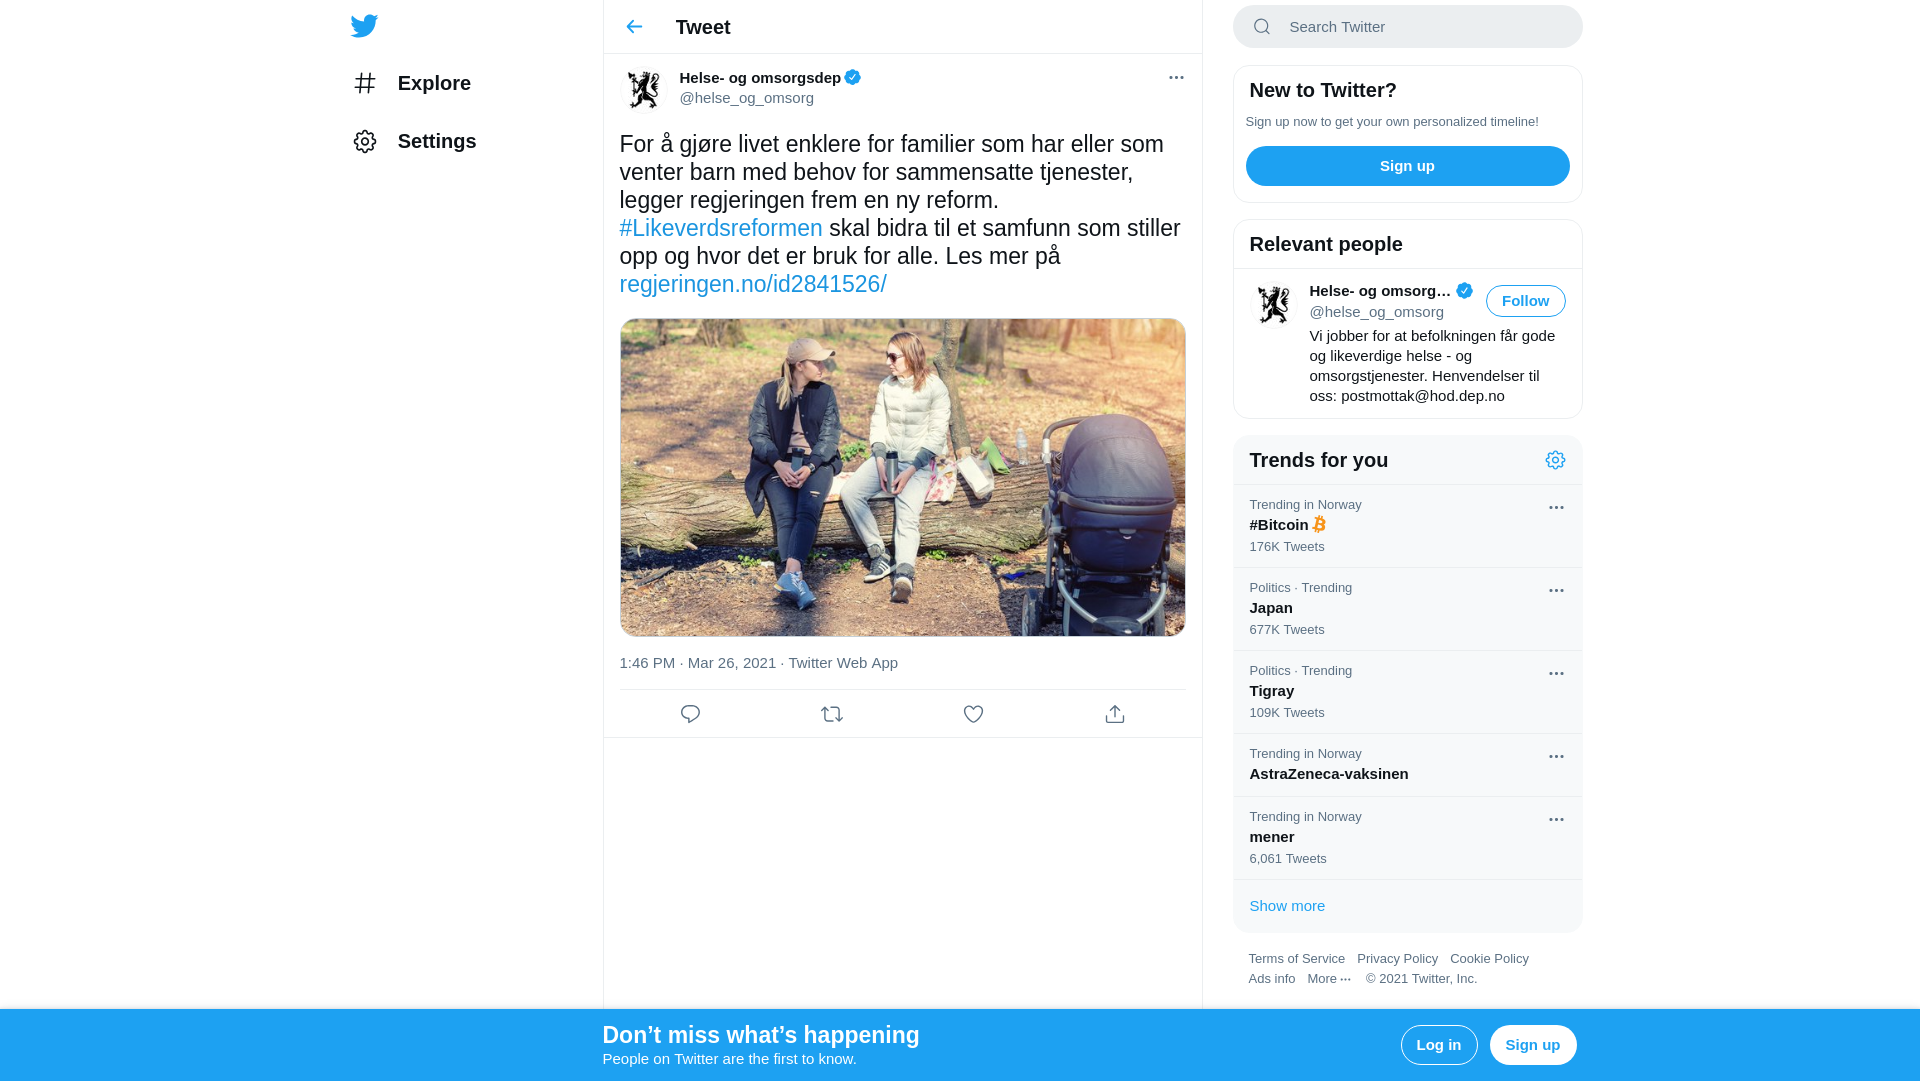Open the tweet's photo of two women
Screen dimensions: 1920x1081
902,477
